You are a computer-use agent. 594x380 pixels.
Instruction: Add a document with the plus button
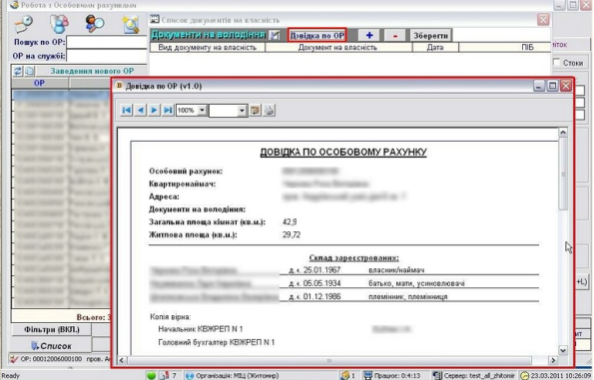pyautogui.click(x=369, y=36)
